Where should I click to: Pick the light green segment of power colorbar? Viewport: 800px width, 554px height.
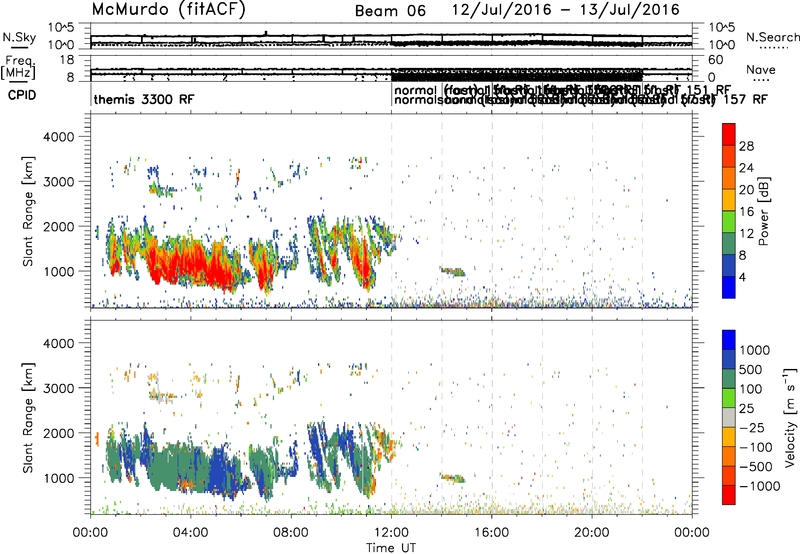(x=729, y=222)
